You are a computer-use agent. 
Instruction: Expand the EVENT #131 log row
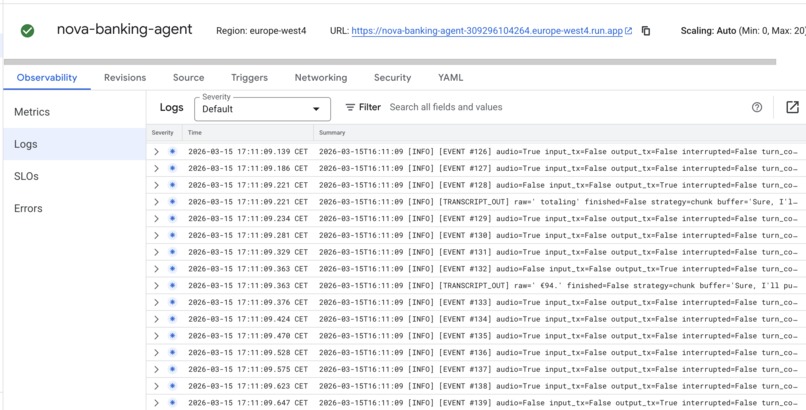click(156, 252)
